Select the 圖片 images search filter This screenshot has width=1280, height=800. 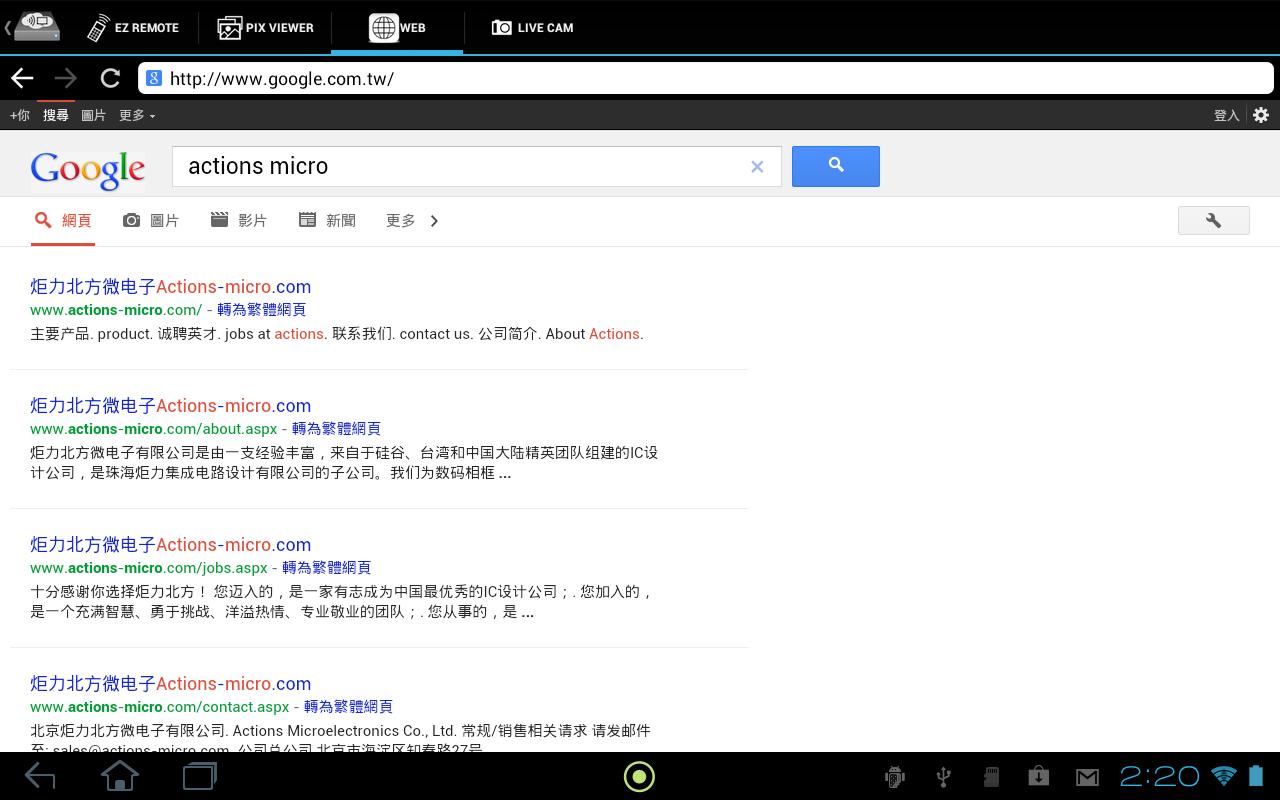pyautogui.click(x=151, y=221)
